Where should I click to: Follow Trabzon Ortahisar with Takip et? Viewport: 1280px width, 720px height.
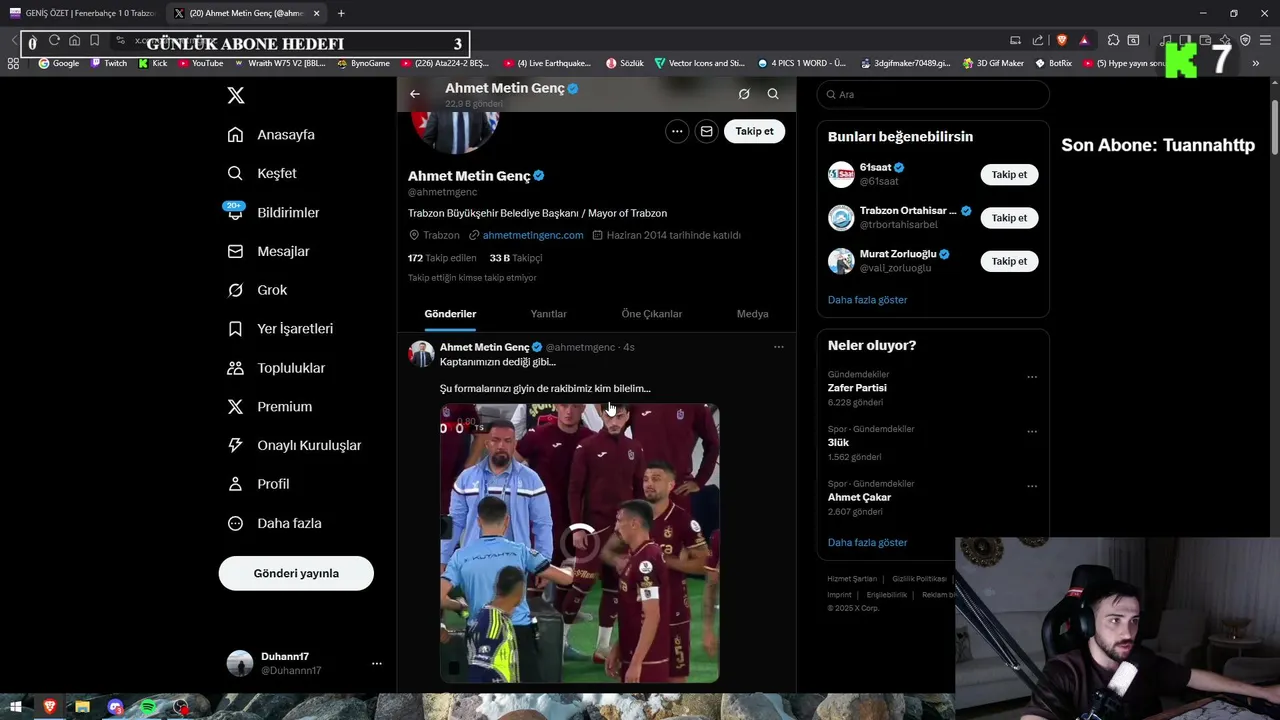tap(1009, 218)
